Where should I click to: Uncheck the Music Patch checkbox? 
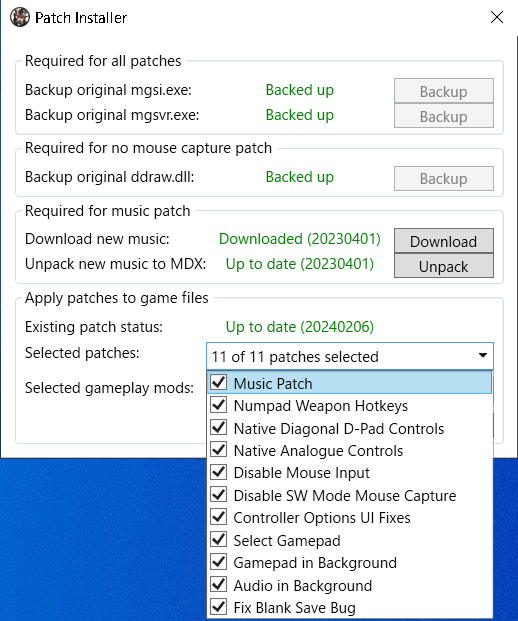coord(219,383)
